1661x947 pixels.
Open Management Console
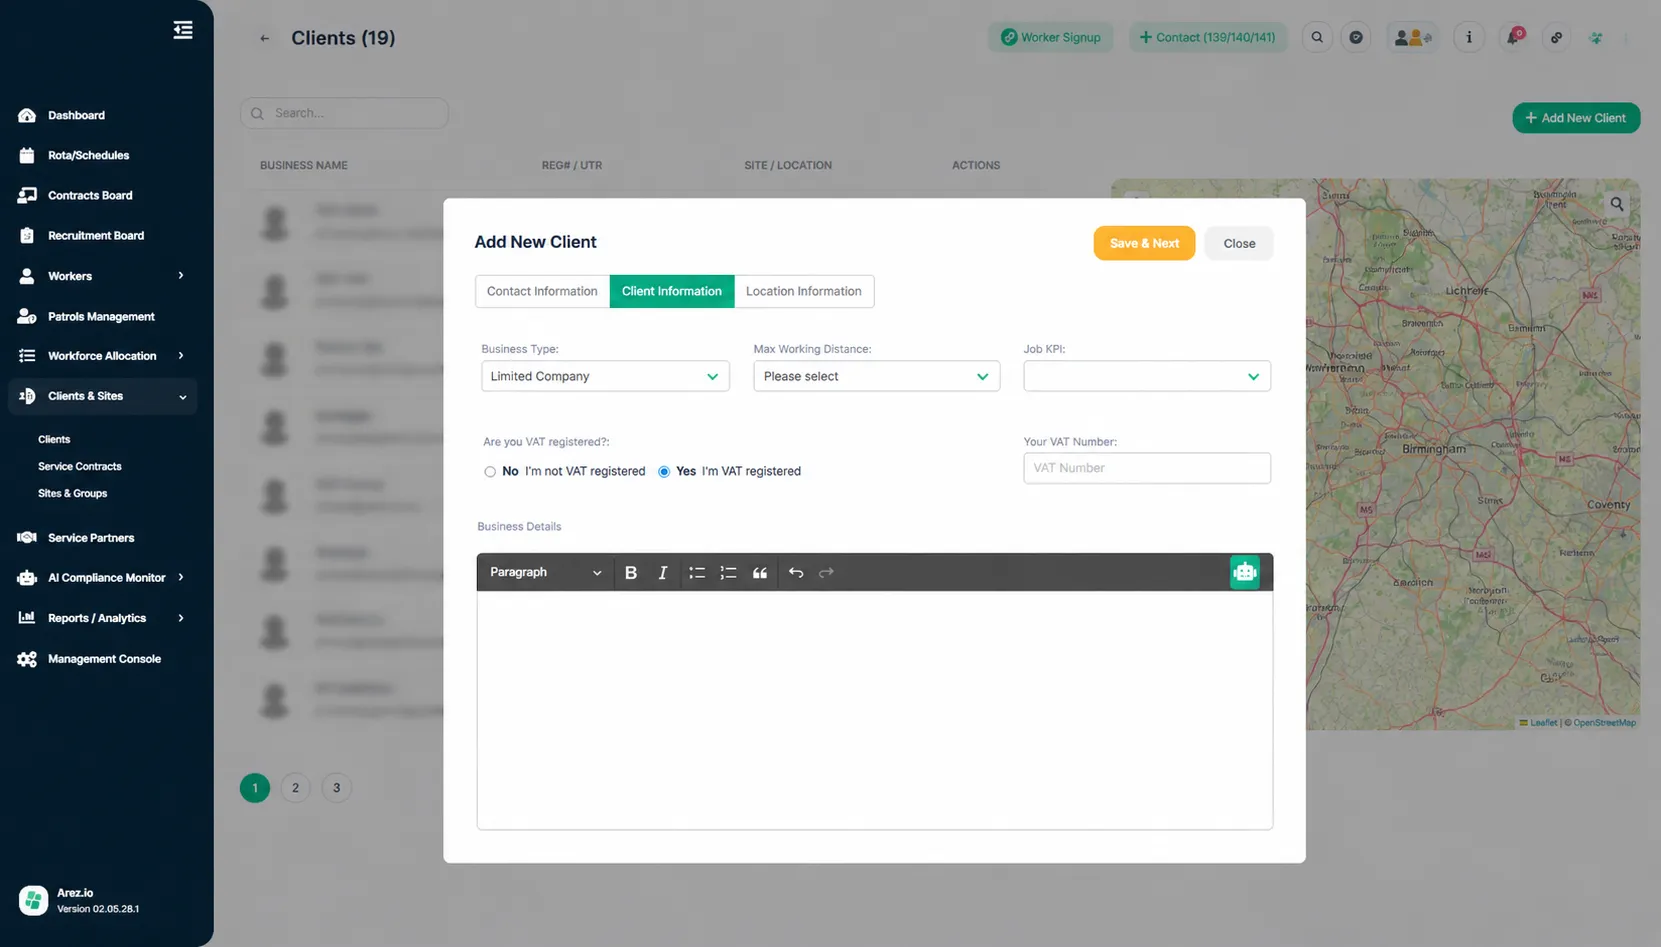coord(104,659)
